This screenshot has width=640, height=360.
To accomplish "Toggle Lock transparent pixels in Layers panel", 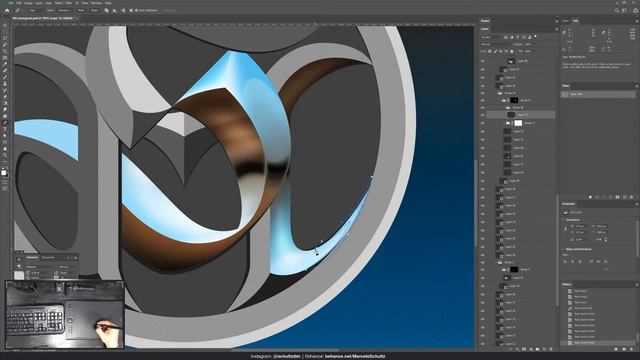I will [491, 51].
